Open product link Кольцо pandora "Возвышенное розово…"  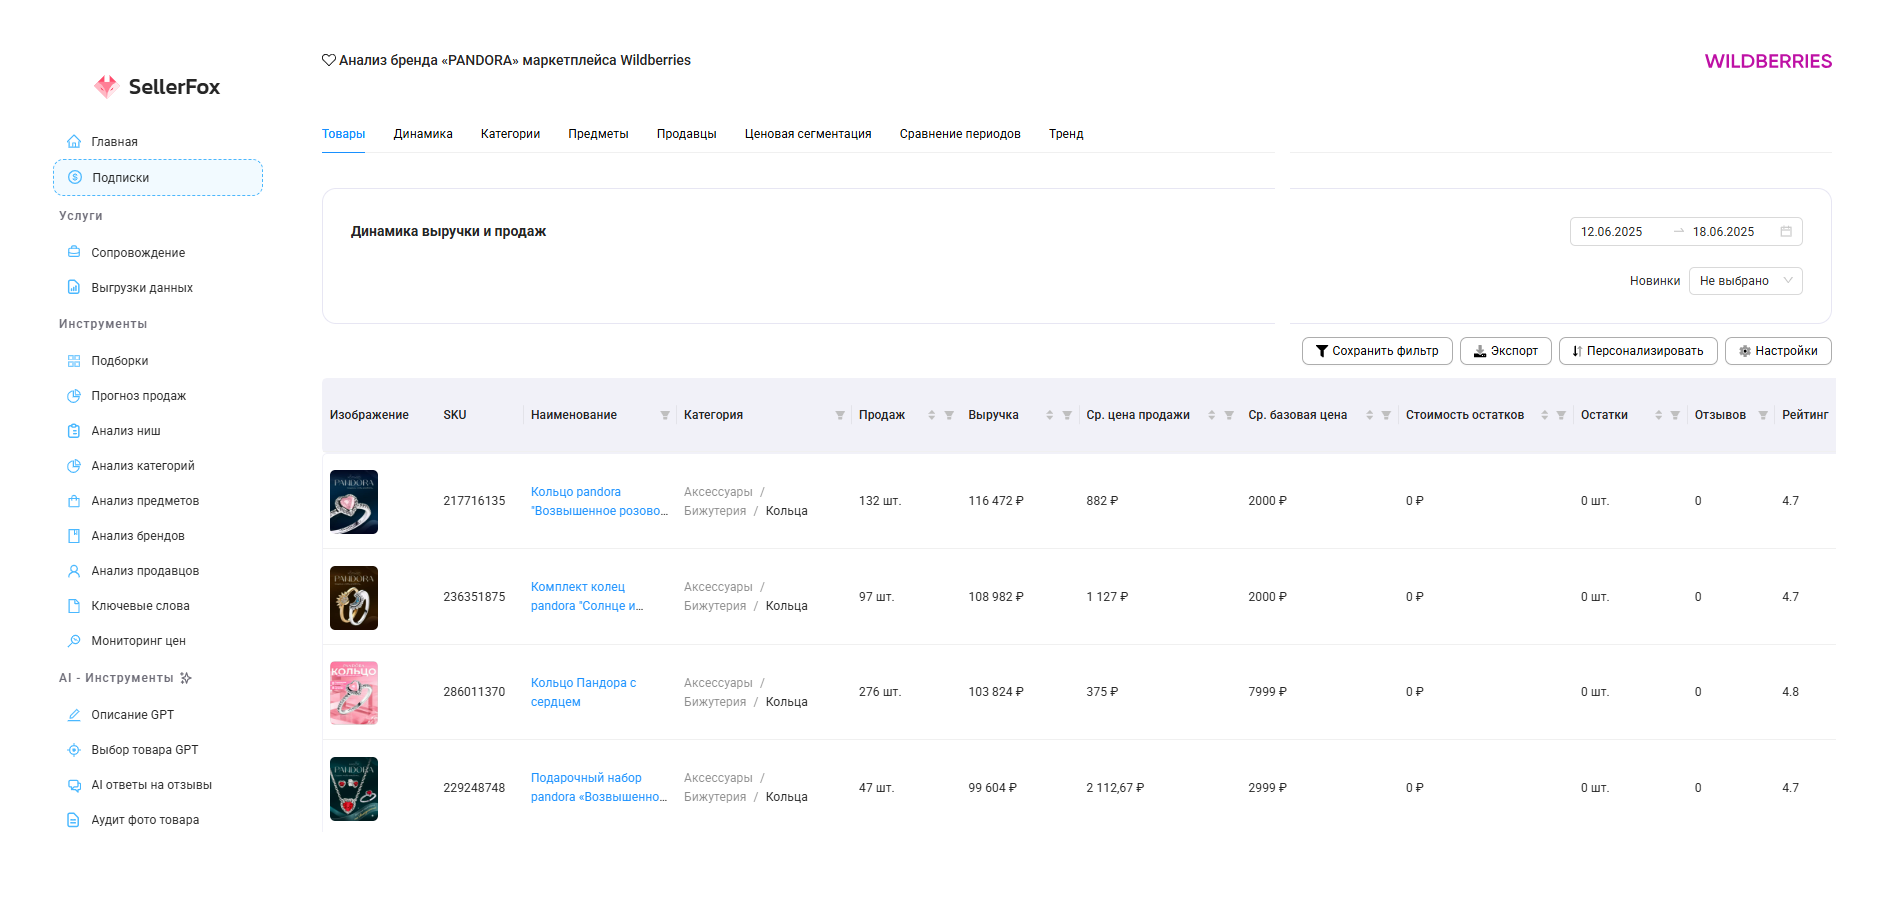(599, 501)
